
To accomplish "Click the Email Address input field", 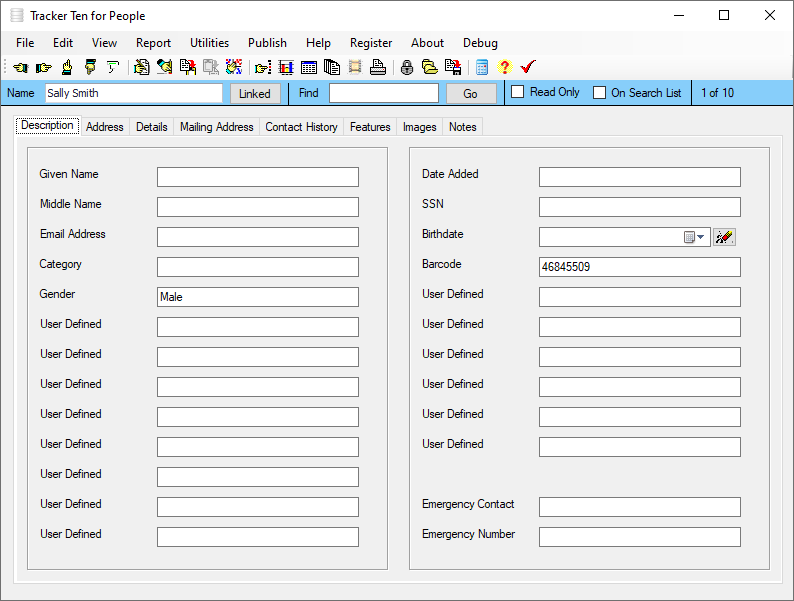I will [257, 237].
